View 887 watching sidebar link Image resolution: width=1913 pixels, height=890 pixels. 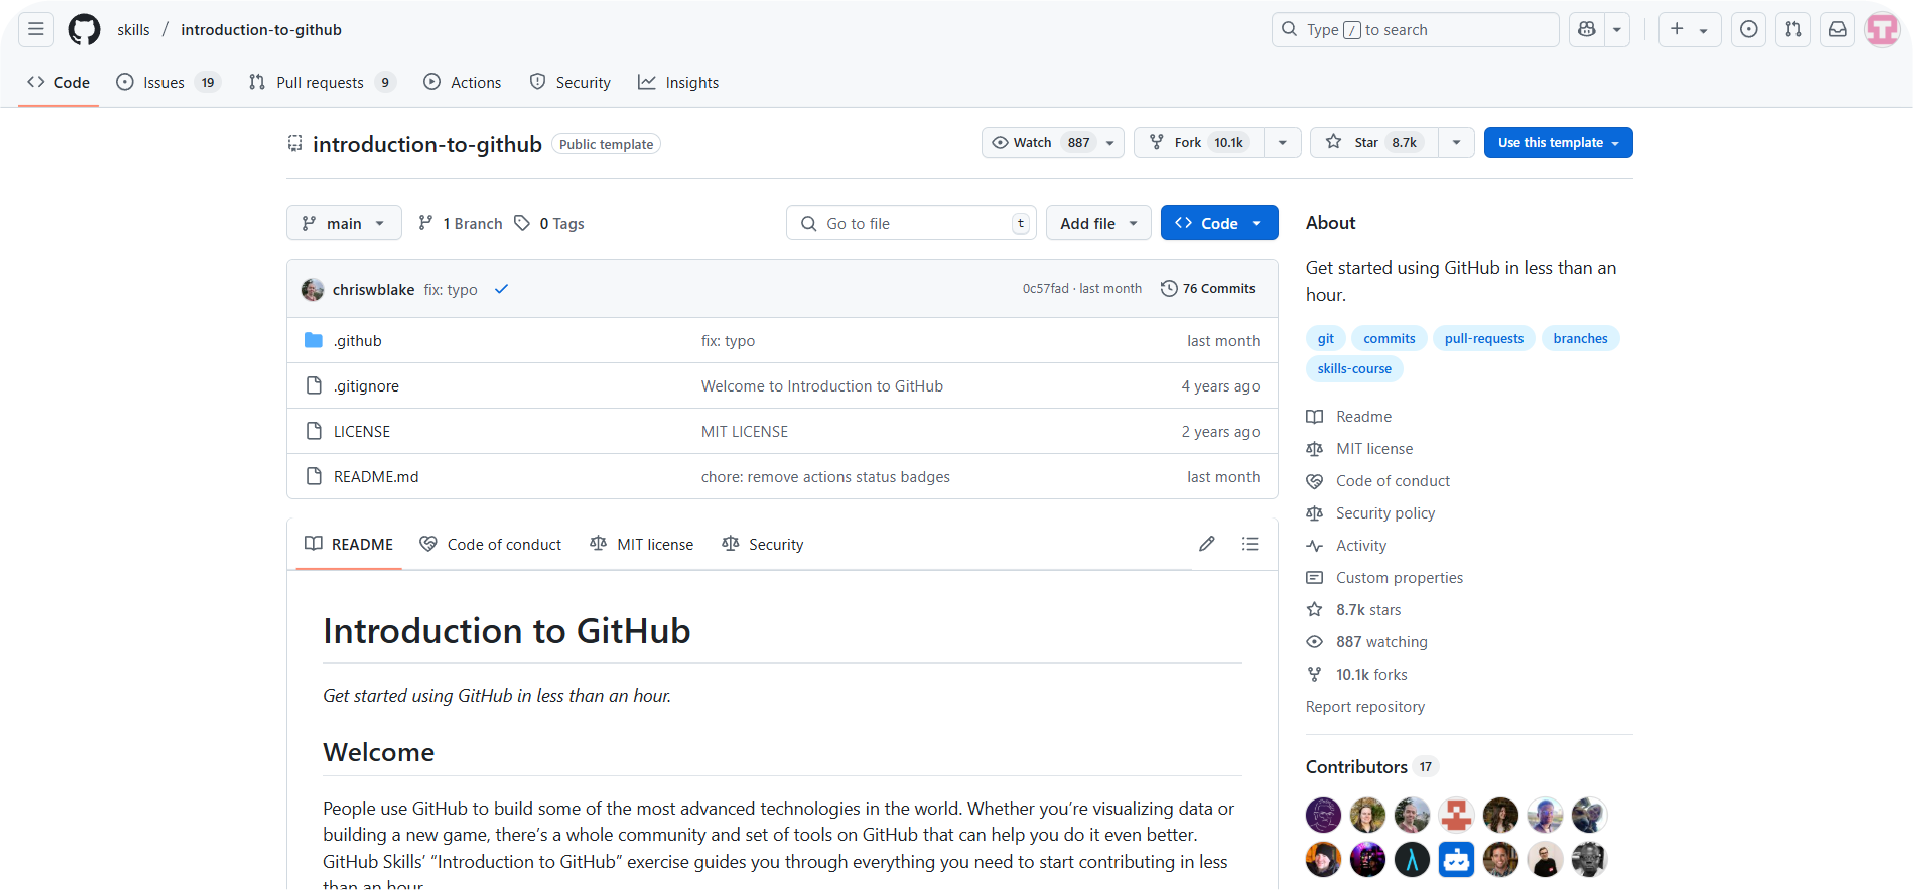(1367, 642)
